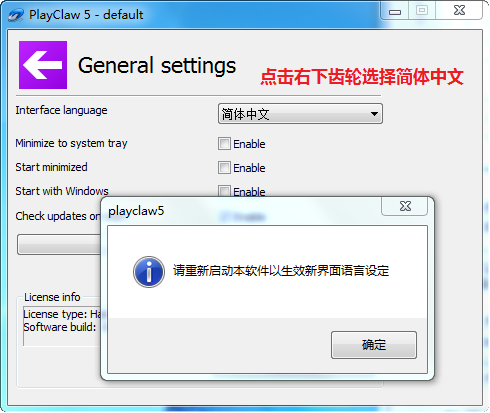The height and width of the screenshot is (413, 490).
Task: Click the red Chinese instruction text
Action: (362, 77)
